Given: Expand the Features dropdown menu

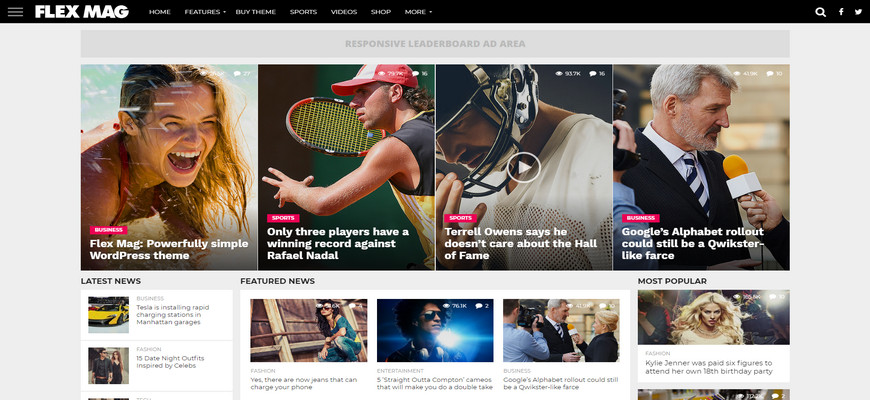Looking at the screenshot, I should [205, 12].
